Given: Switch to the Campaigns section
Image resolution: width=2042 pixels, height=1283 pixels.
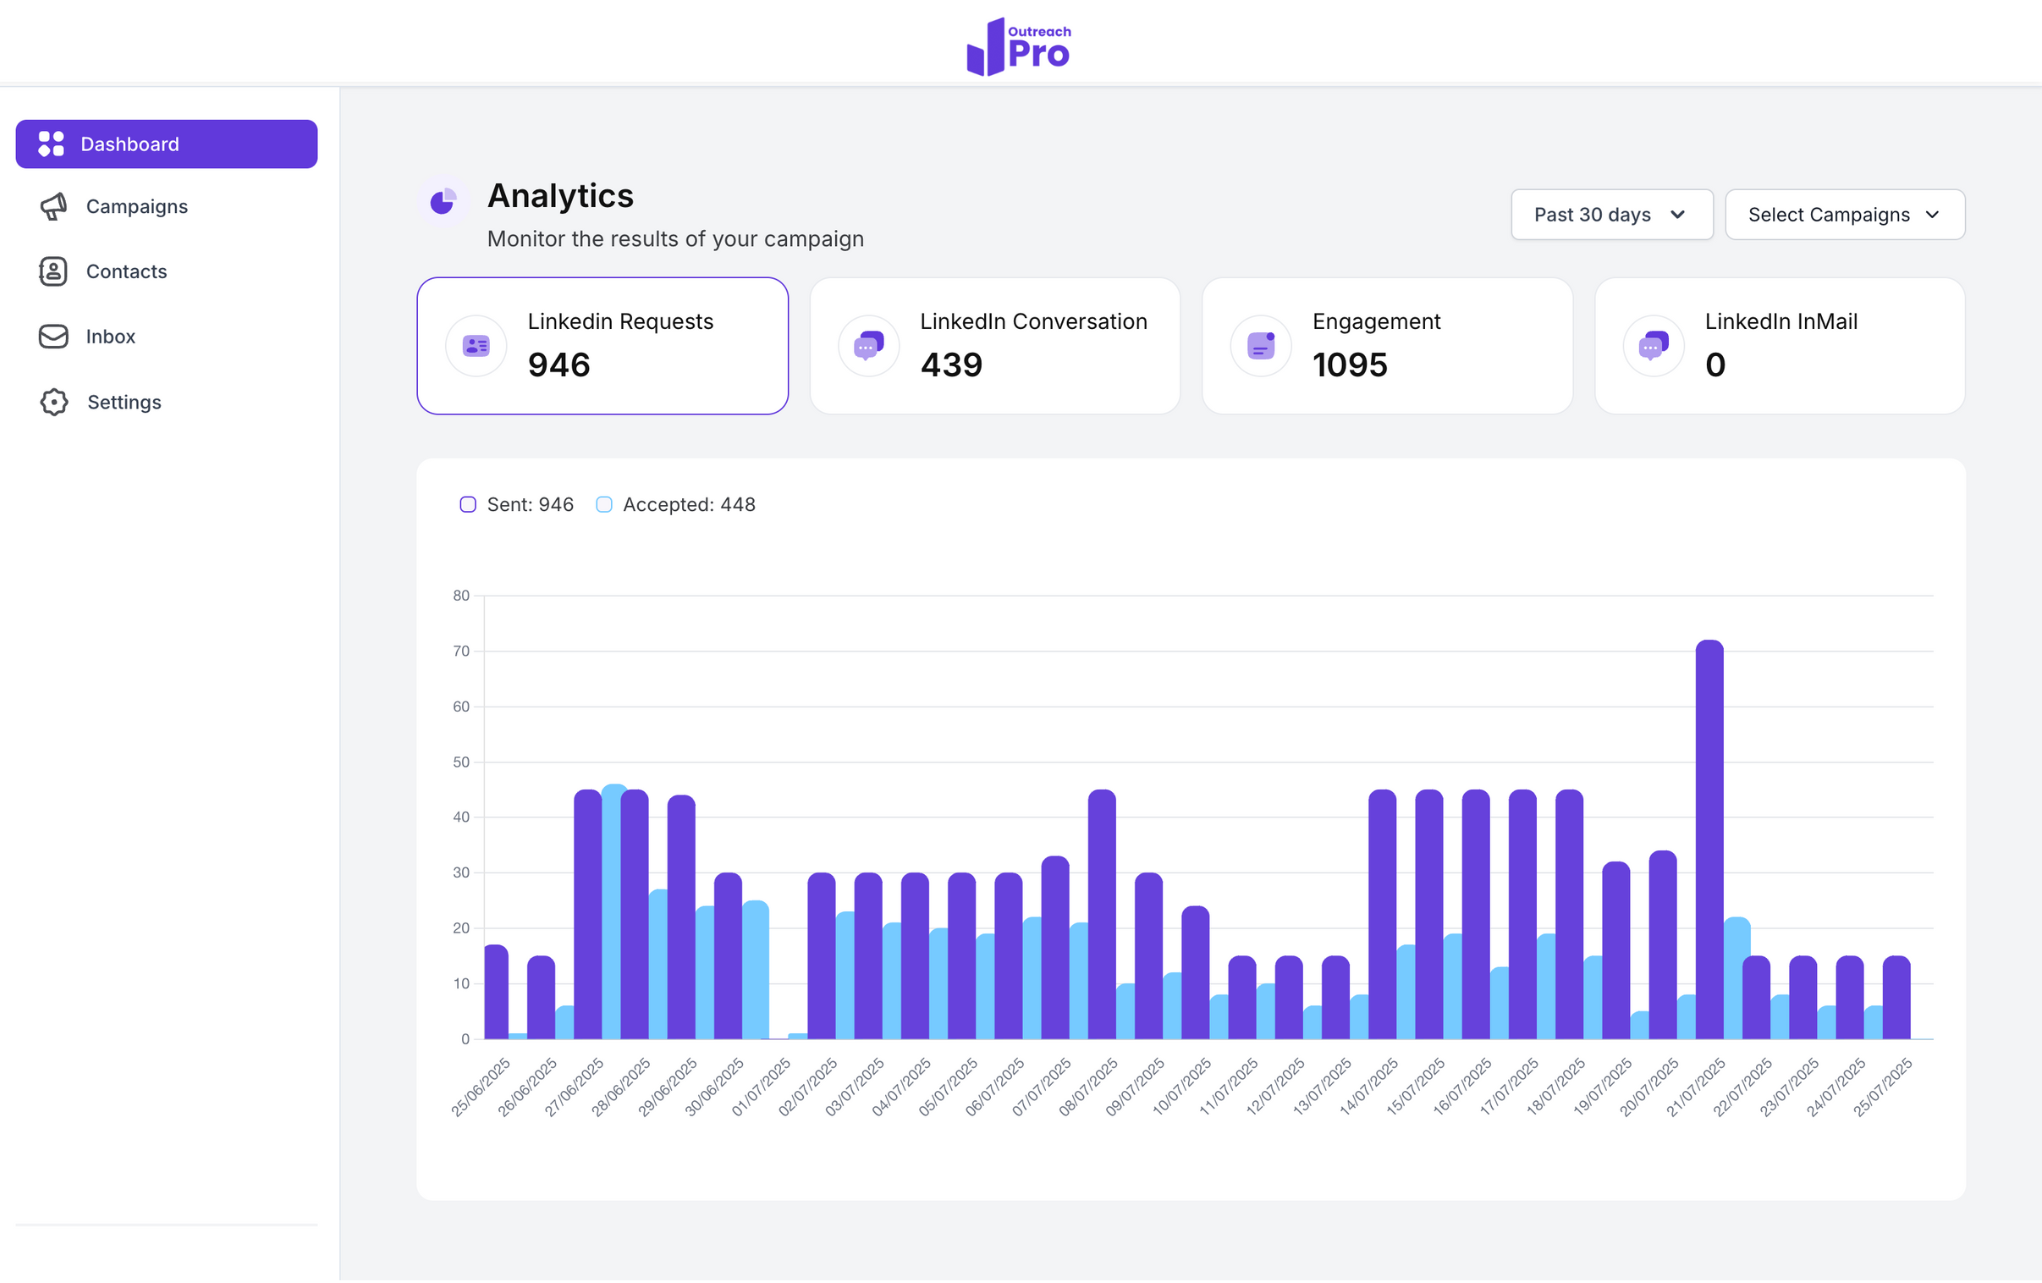Looking at the screenshot, I should point(135,206).
